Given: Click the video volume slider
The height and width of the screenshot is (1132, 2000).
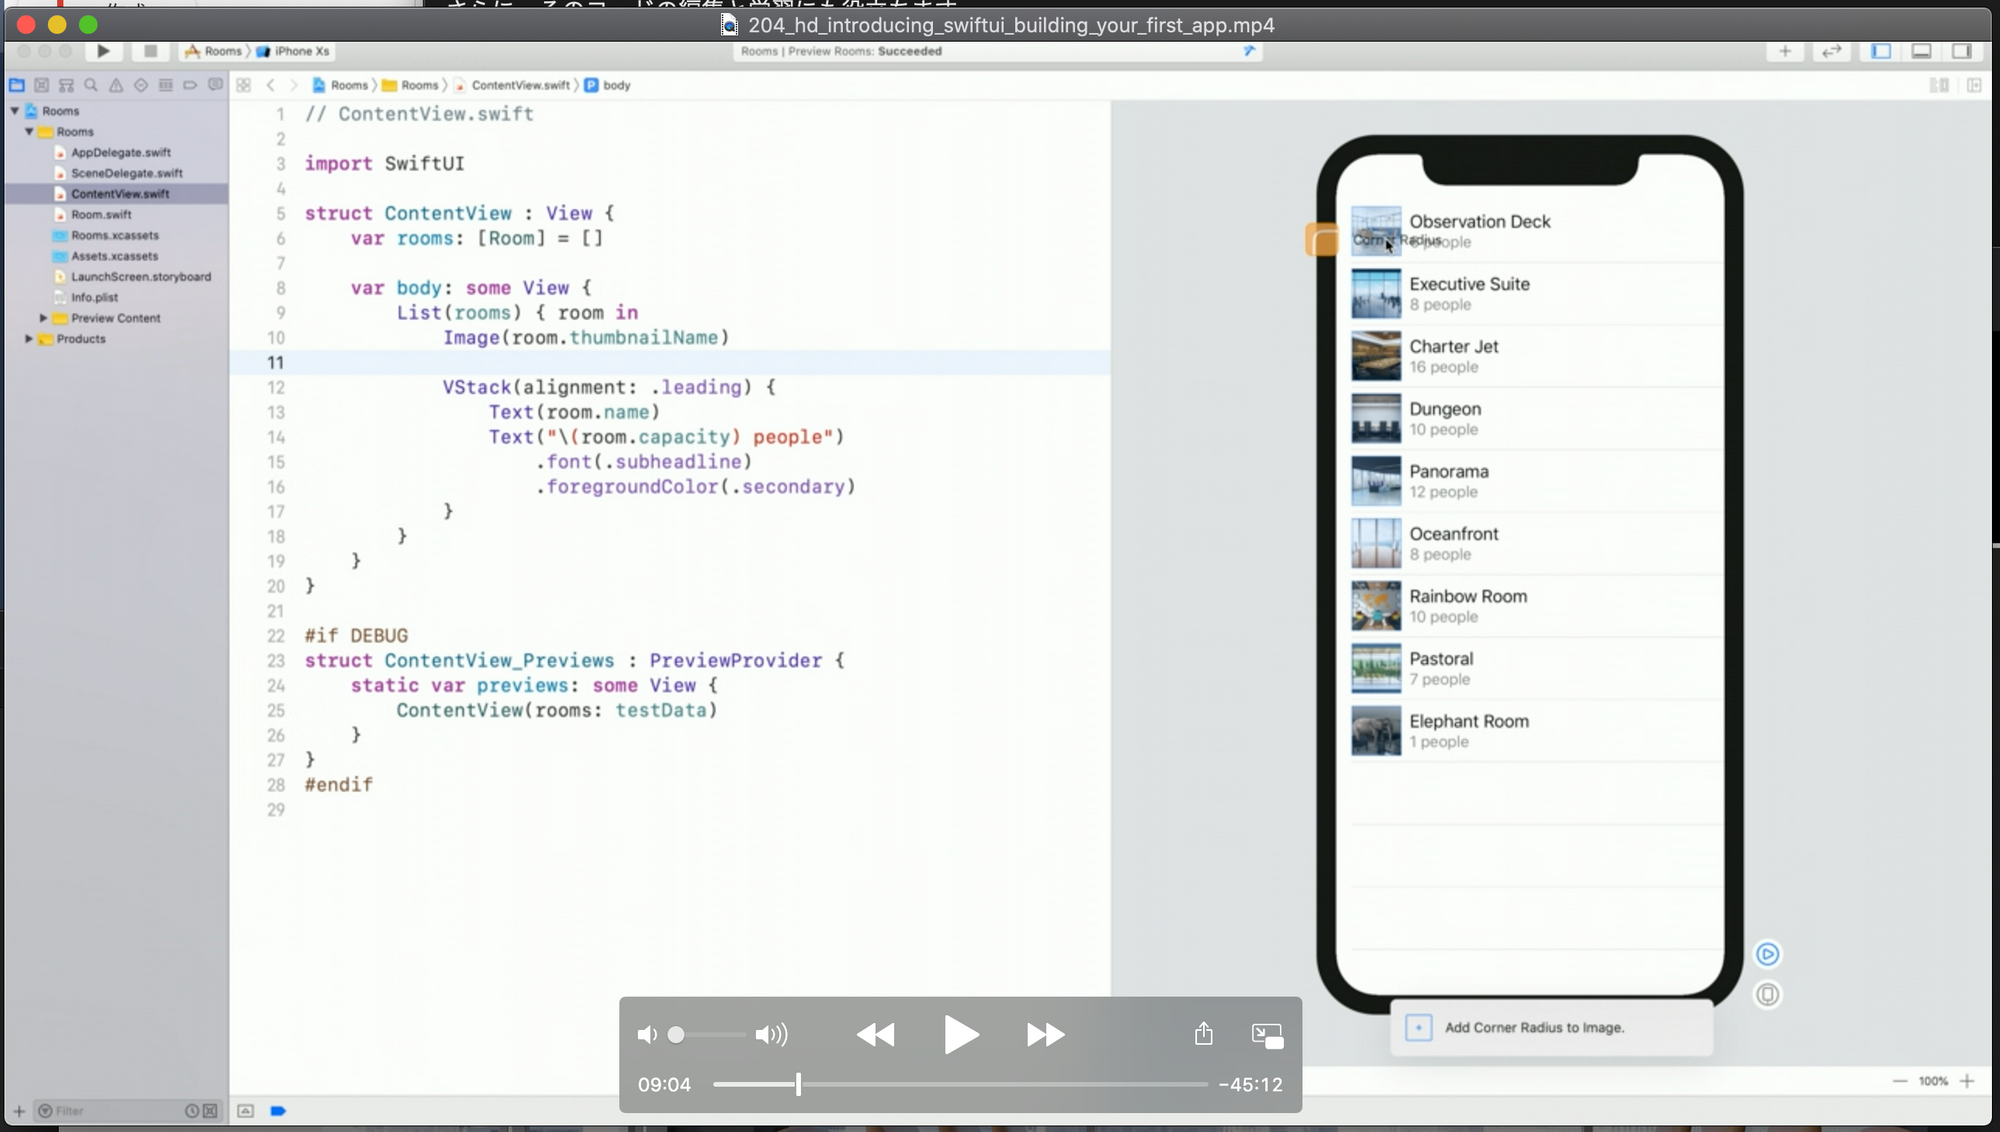Looking at the screenshot, I should [710, 1034].
